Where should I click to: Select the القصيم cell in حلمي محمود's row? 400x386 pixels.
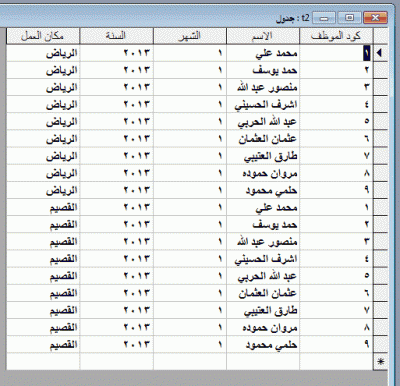[x=43, y=345]
